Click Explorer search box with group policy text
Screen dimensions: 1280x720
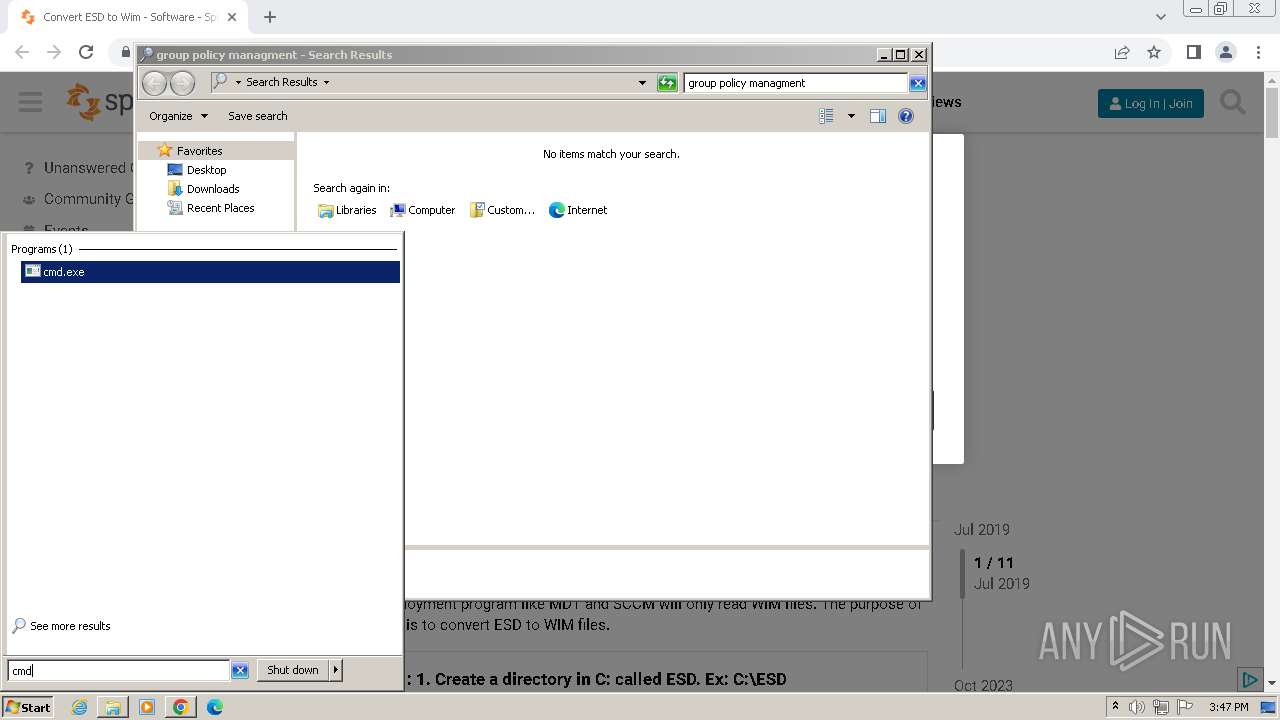click(796, 83)
